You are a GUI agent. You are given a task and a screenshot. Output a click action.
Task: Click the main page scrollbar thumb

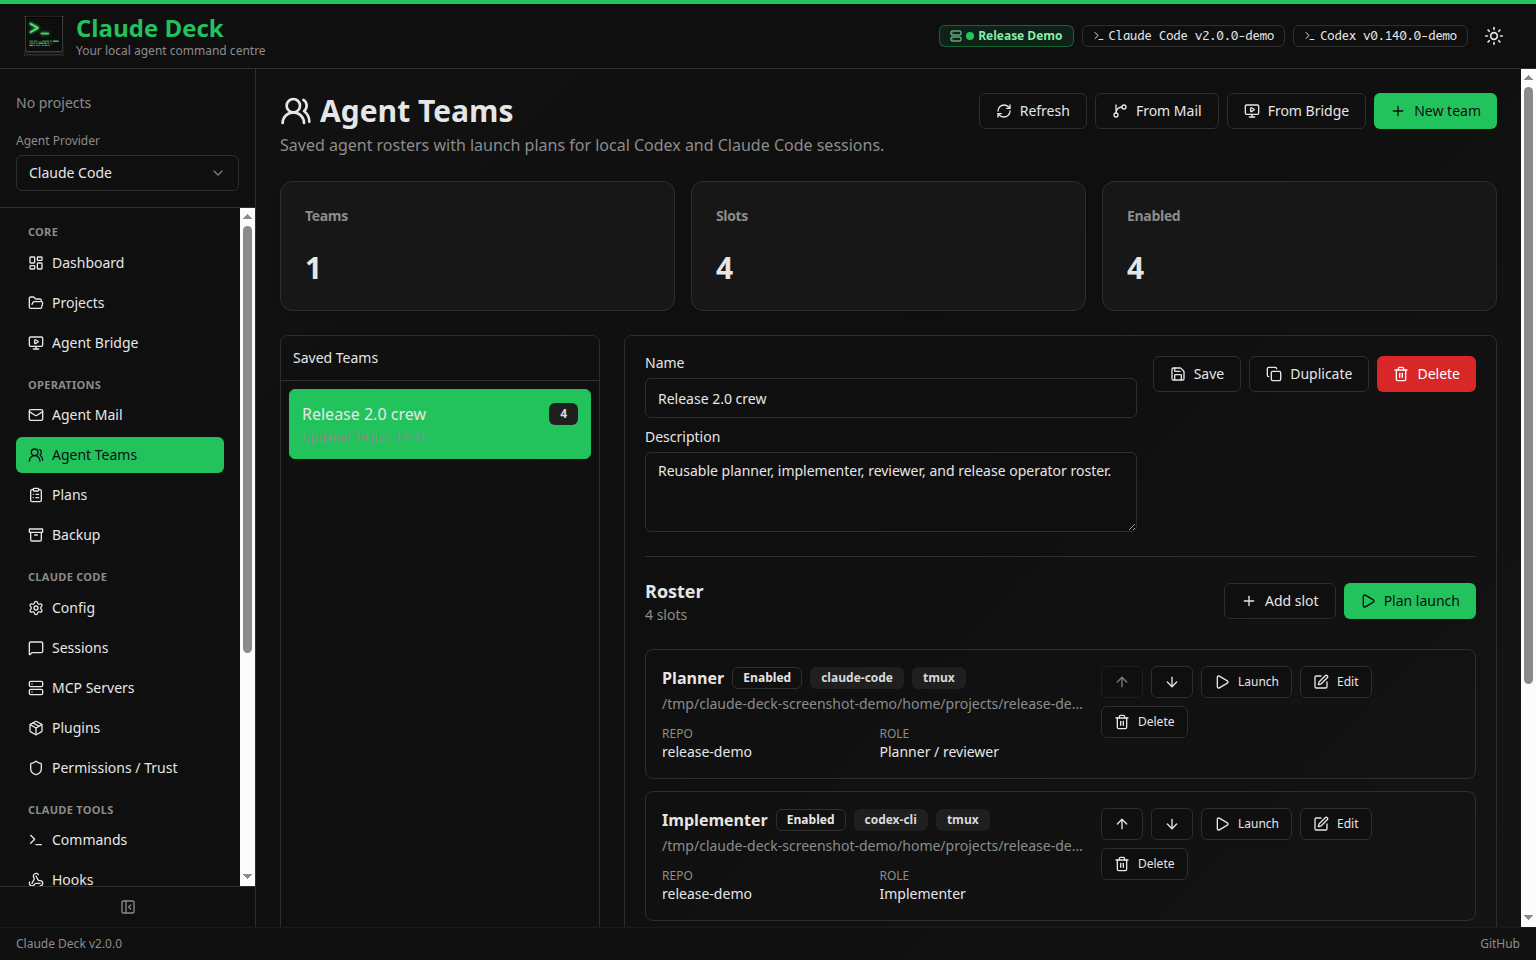[x=1528, y=385]
